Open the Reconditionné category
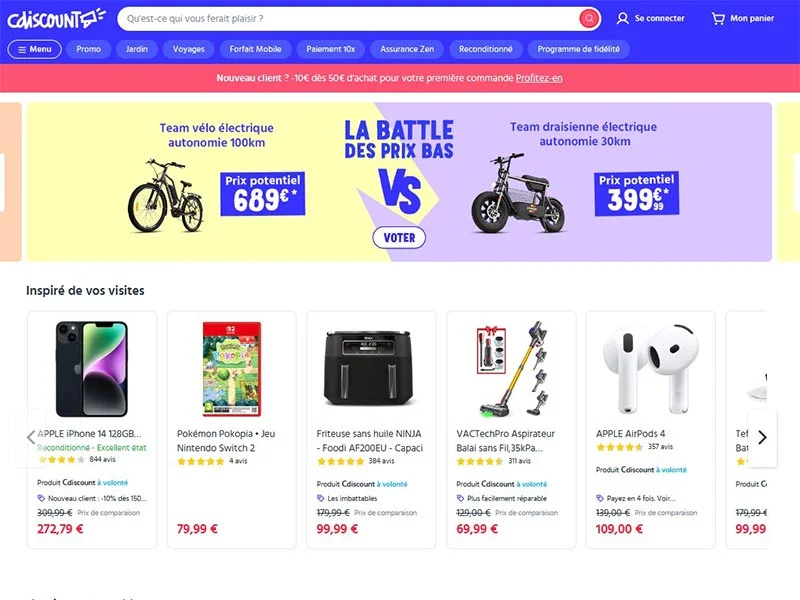800x600 pixels. coord(485,49)
